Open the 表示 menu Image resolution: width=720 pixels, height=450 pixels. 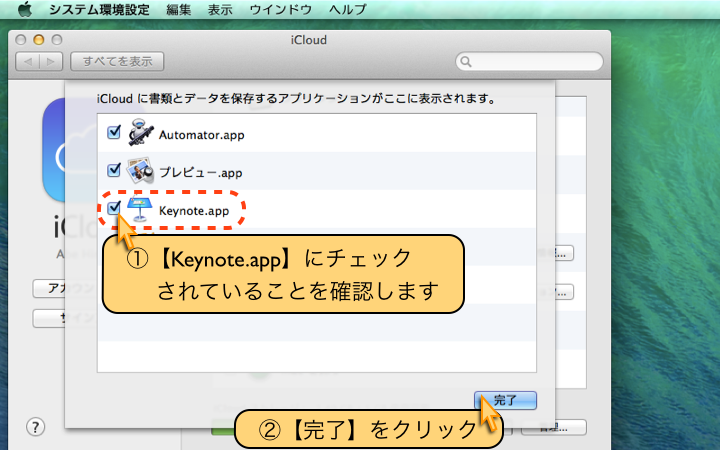click(220, 9)
